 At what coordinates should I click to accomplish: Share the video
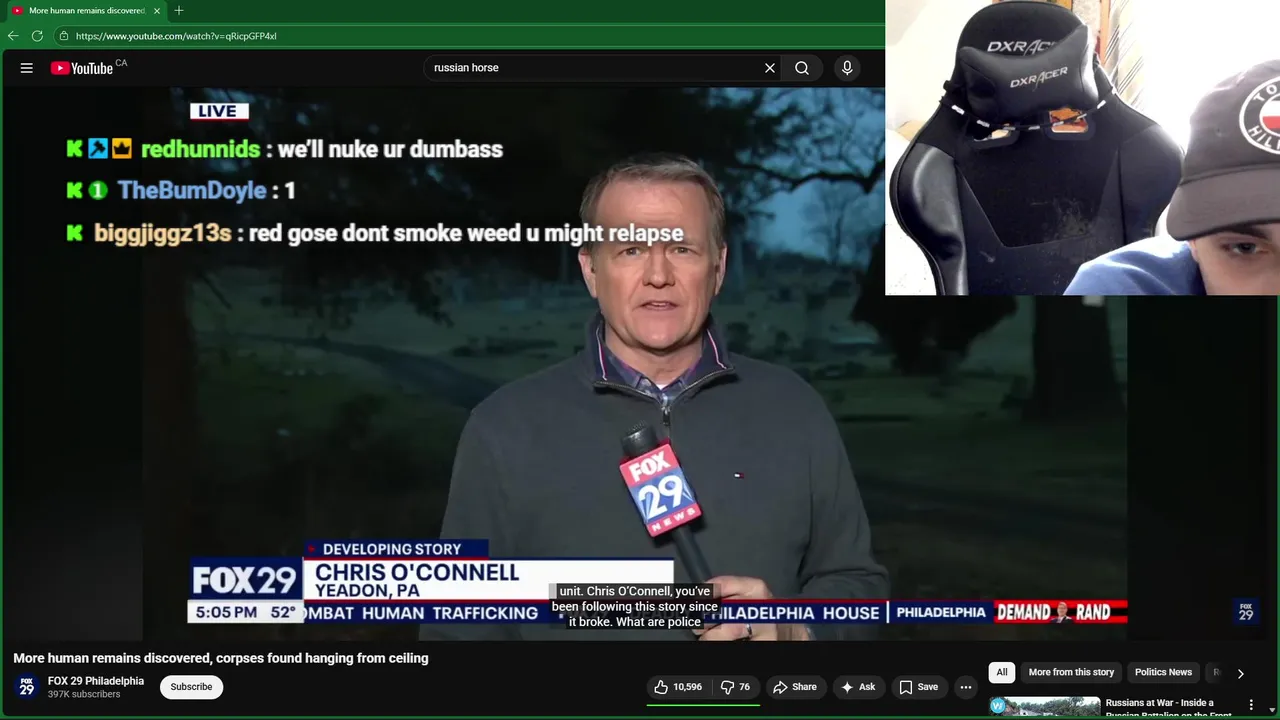click(x=795, y=687)
